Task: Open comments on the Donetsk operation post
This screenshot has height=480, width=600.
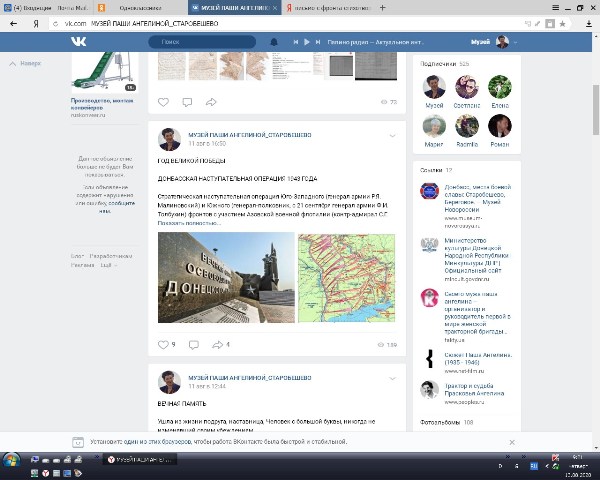Action: (x=189, y=344)
